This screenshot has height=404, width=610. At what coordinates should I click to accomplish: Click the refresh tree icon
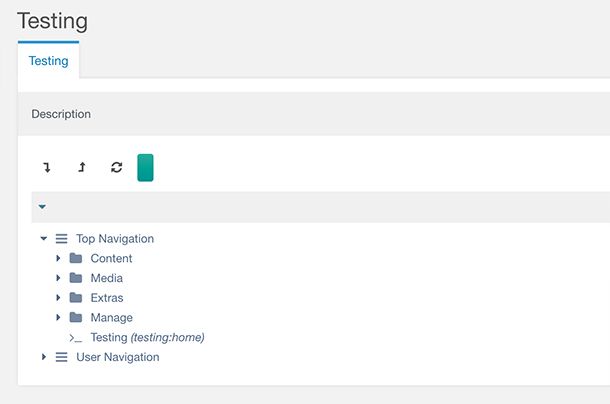(116, 168)
